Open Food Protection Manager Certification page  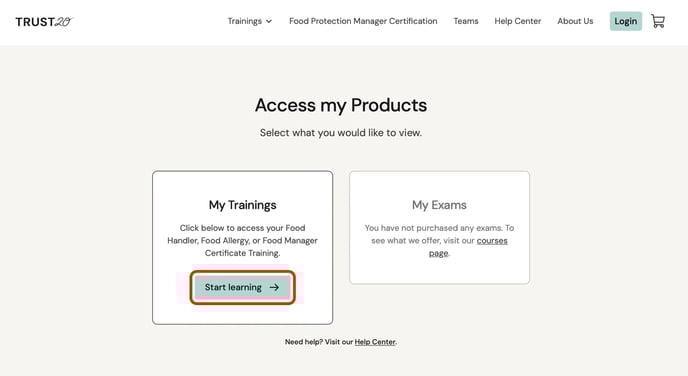coord(363,21)
